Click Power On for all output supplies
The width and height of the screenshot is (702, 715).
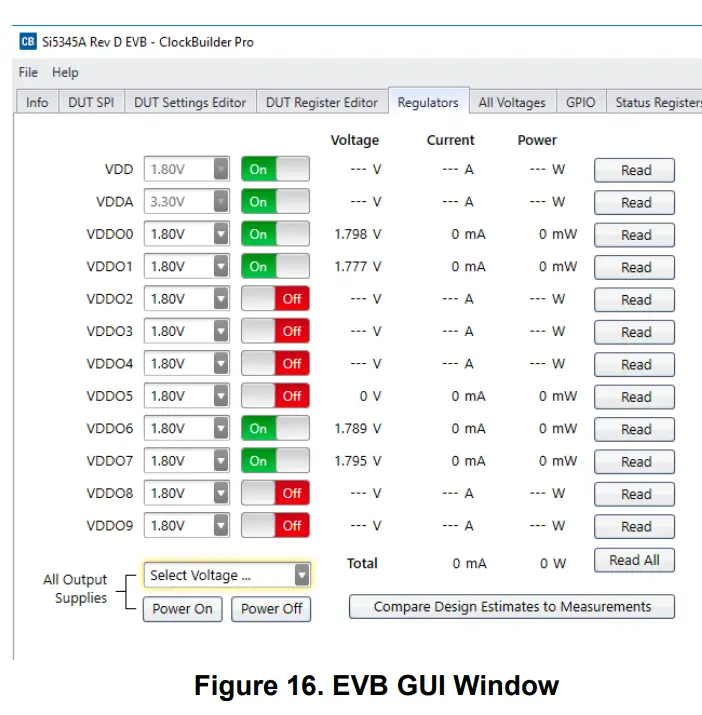(x=182, y=609)
